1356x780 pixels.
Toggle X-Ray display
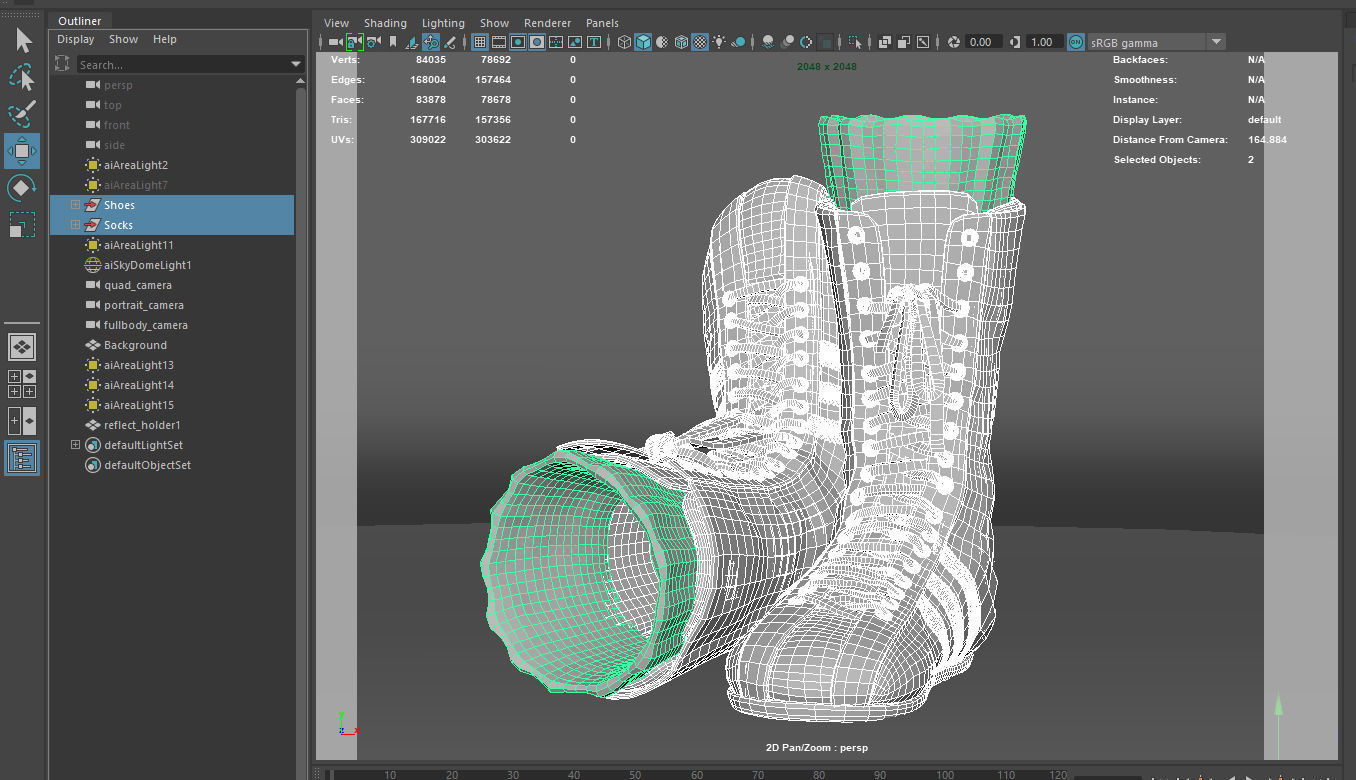click(885, 42)
